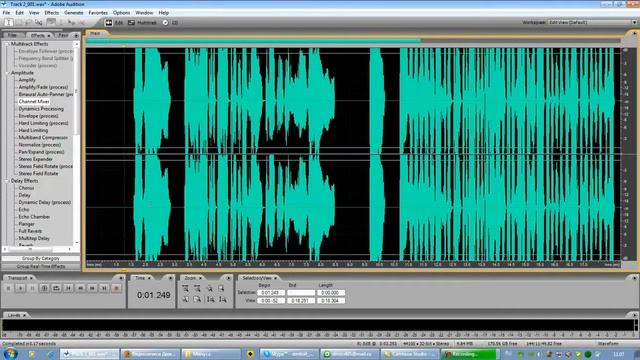
Task: Open Time panel options menu
Action: [171, 278]
